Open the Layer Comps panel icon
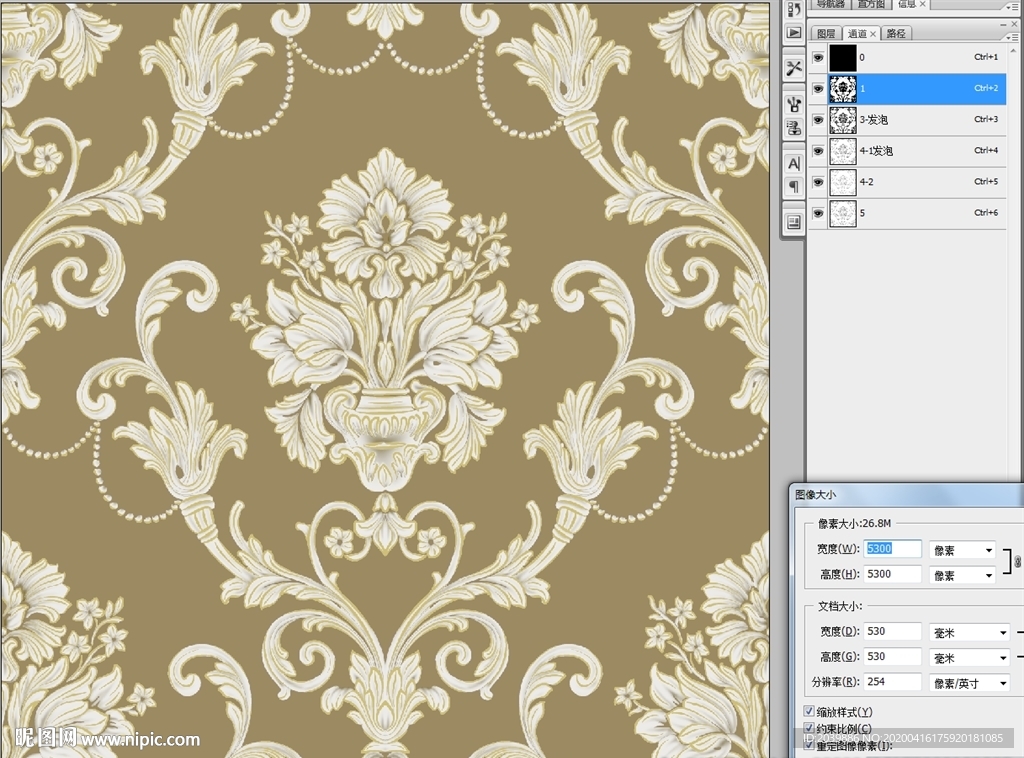Viewport: 1024px width, 758px height. tap(794, 222)
